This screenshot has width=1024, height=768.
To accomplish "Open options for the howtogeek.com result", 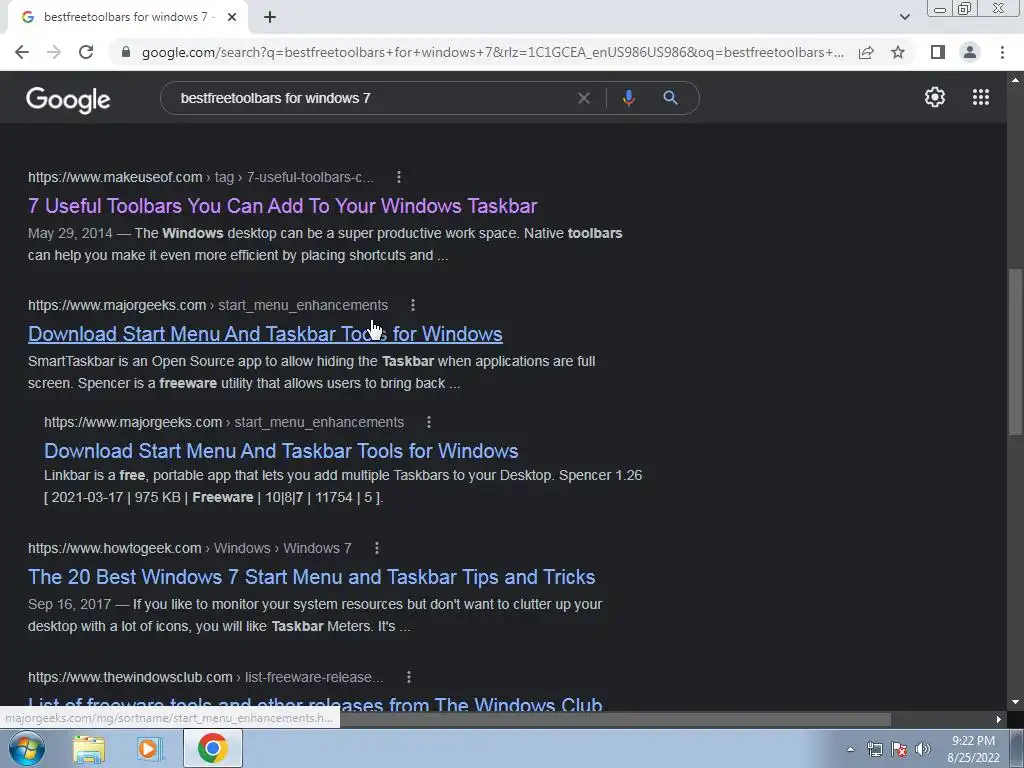I will [x=377, y=548].
